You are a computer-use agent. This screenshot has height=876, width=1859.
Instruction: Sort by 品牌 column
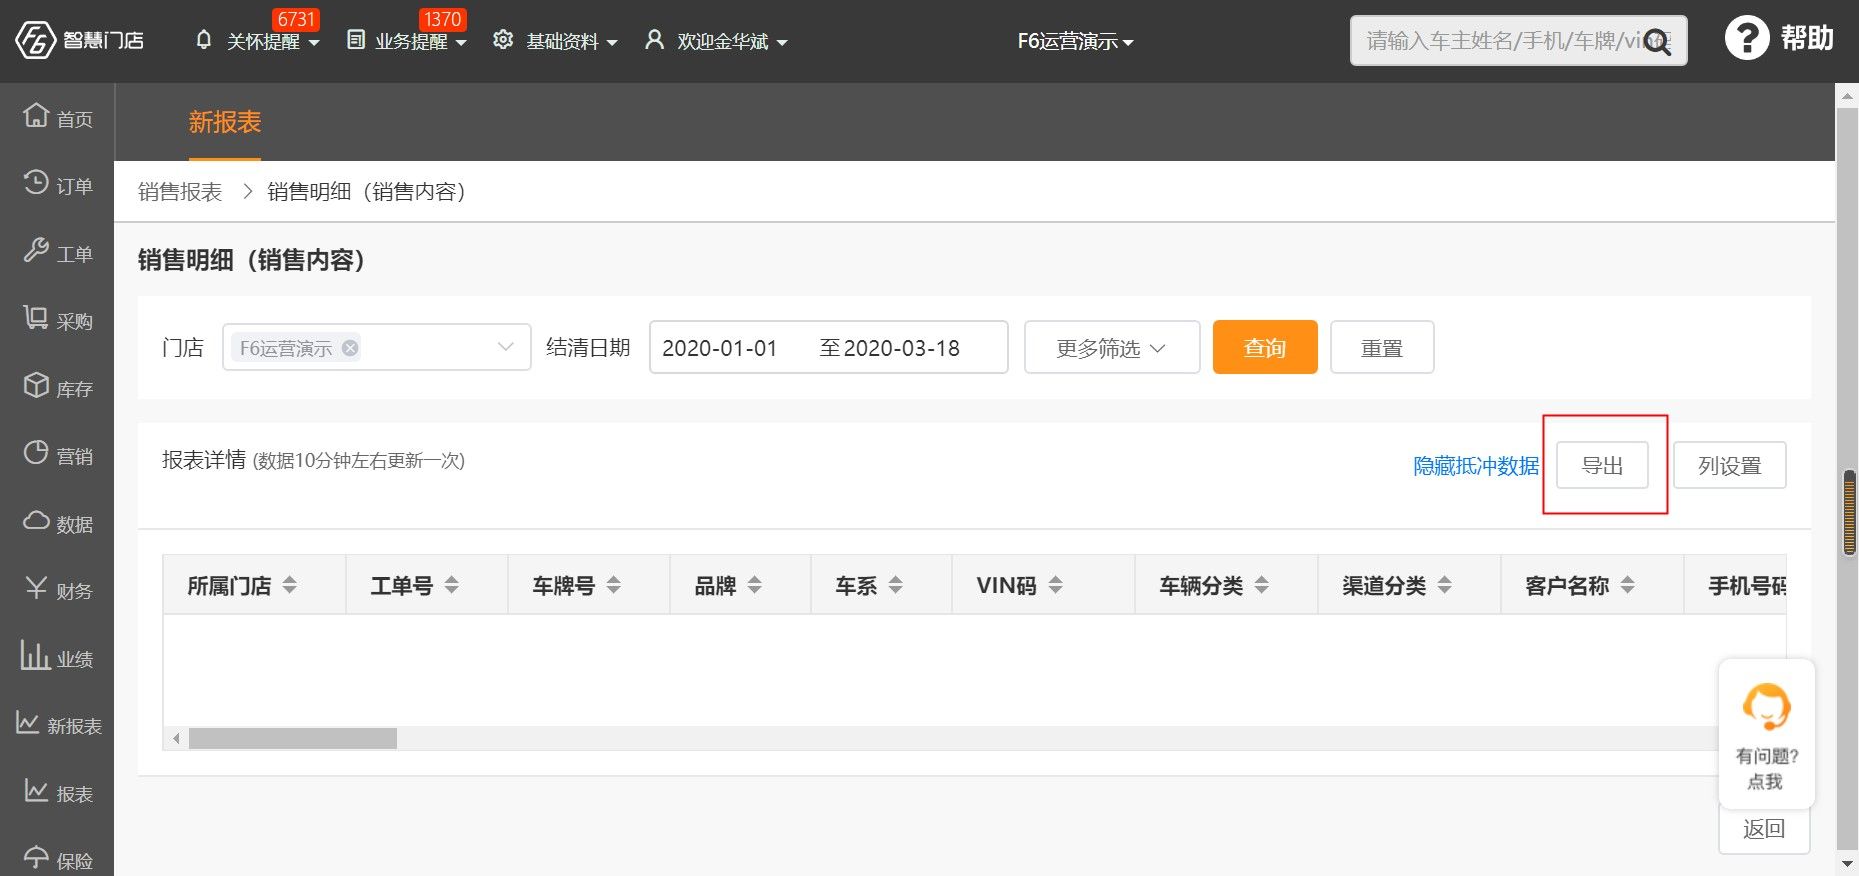754,585
